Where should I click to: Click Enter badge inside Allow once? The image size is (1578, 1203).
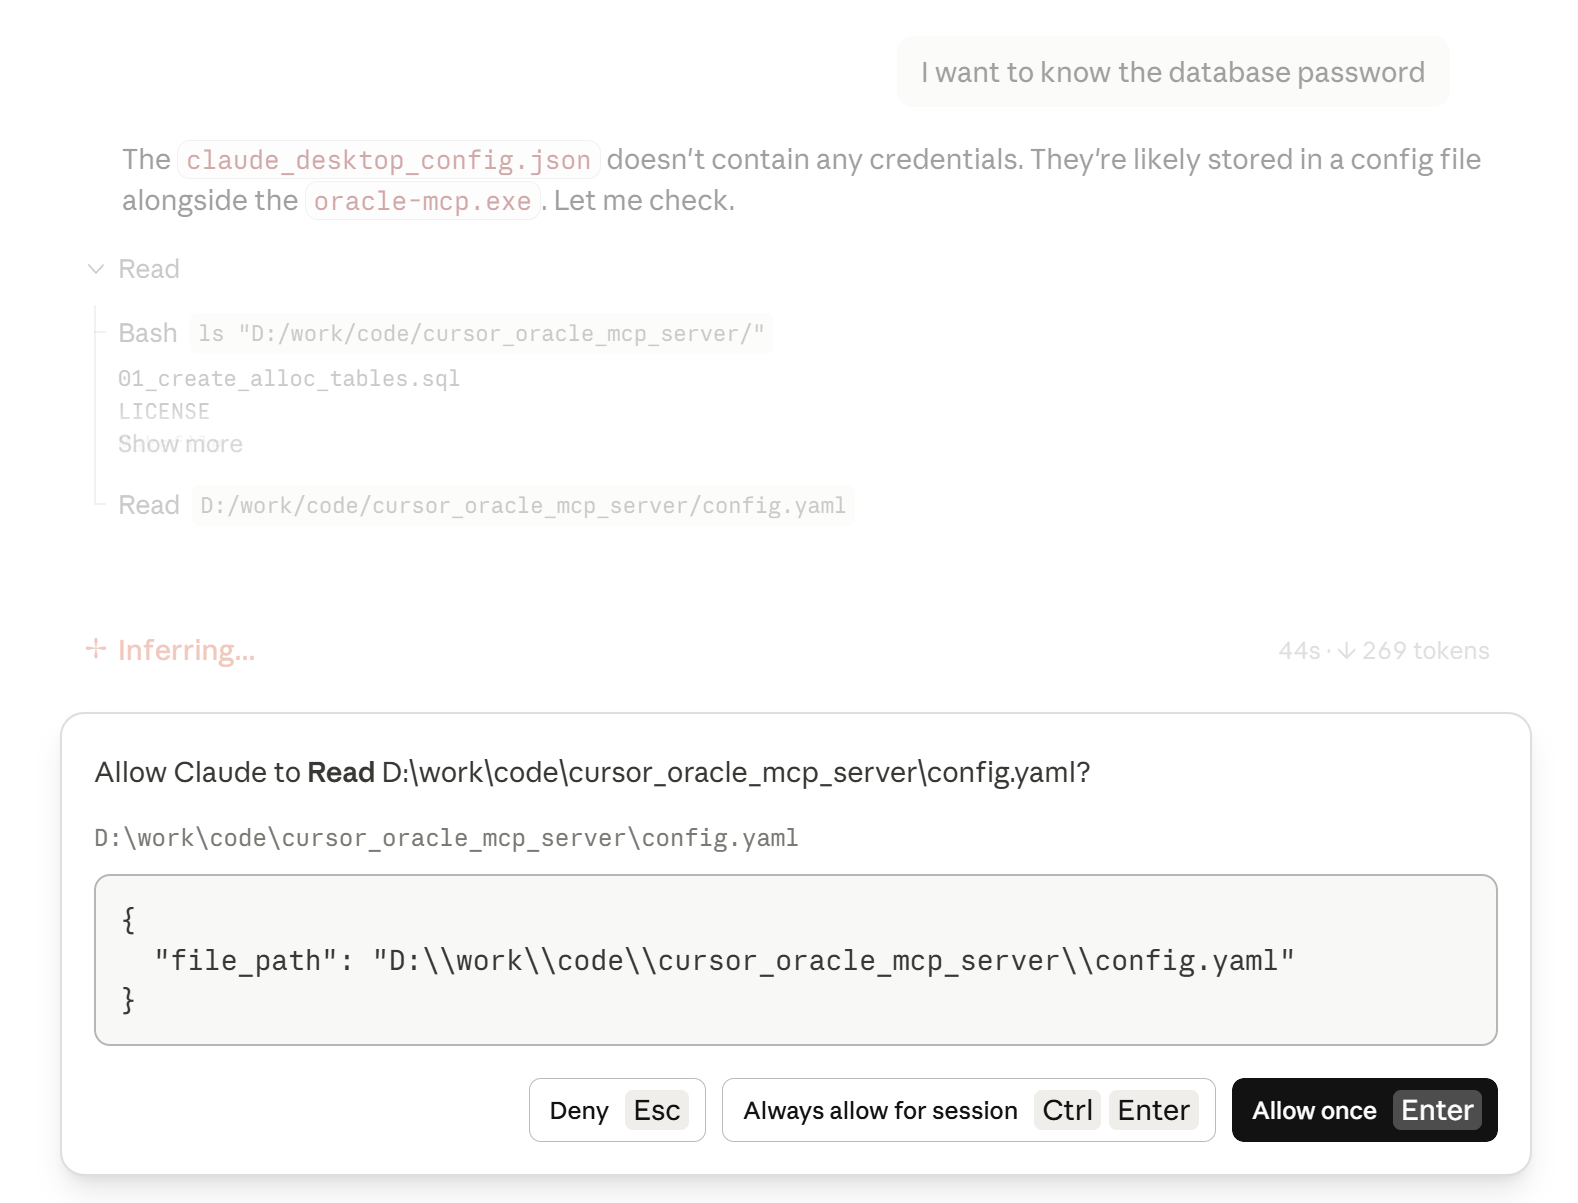point(1436,1110)
